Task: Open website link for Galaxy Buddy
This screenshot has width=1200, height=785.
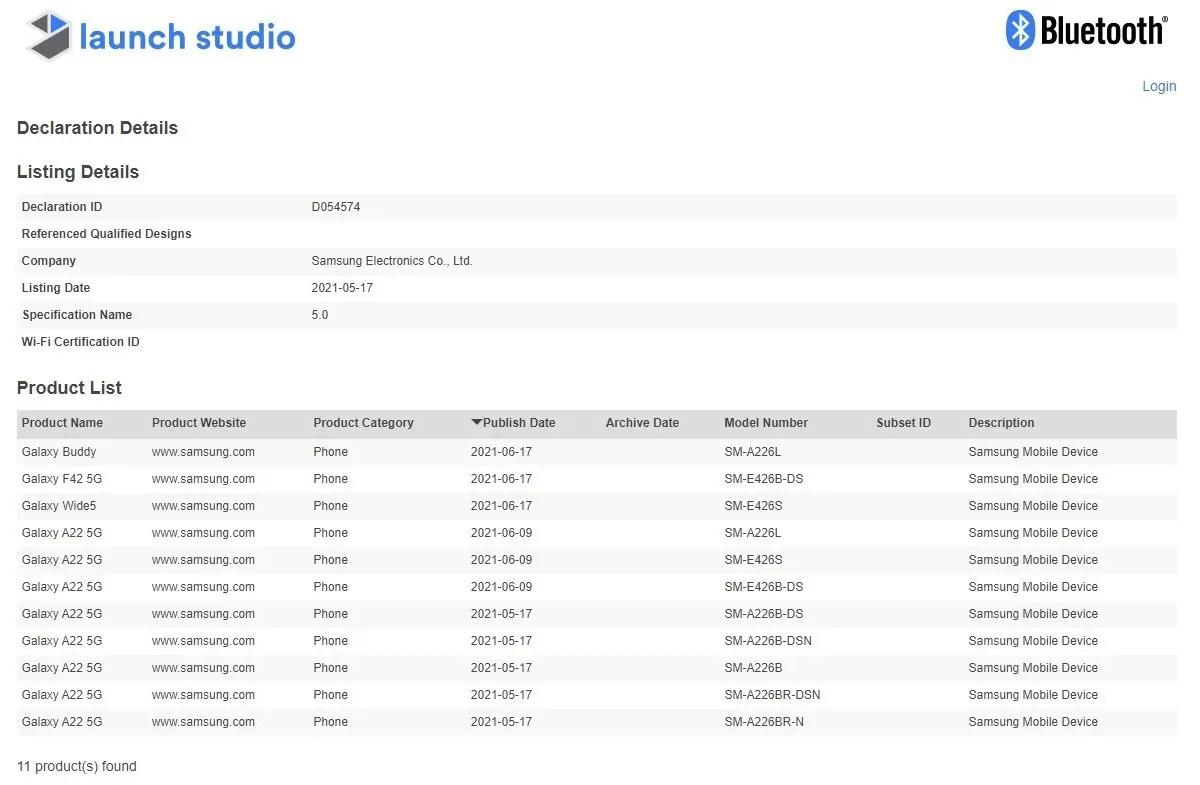Action: [x=203, y=452]
